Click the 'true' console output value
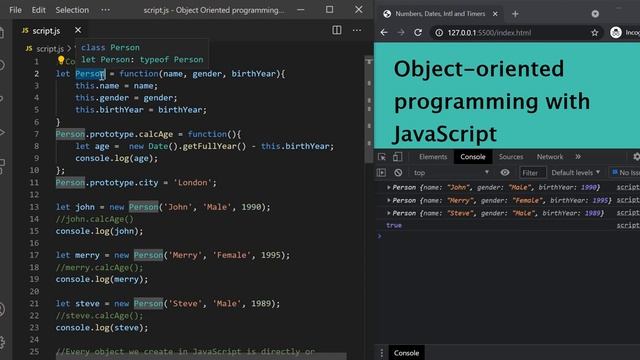 [394, 225]
